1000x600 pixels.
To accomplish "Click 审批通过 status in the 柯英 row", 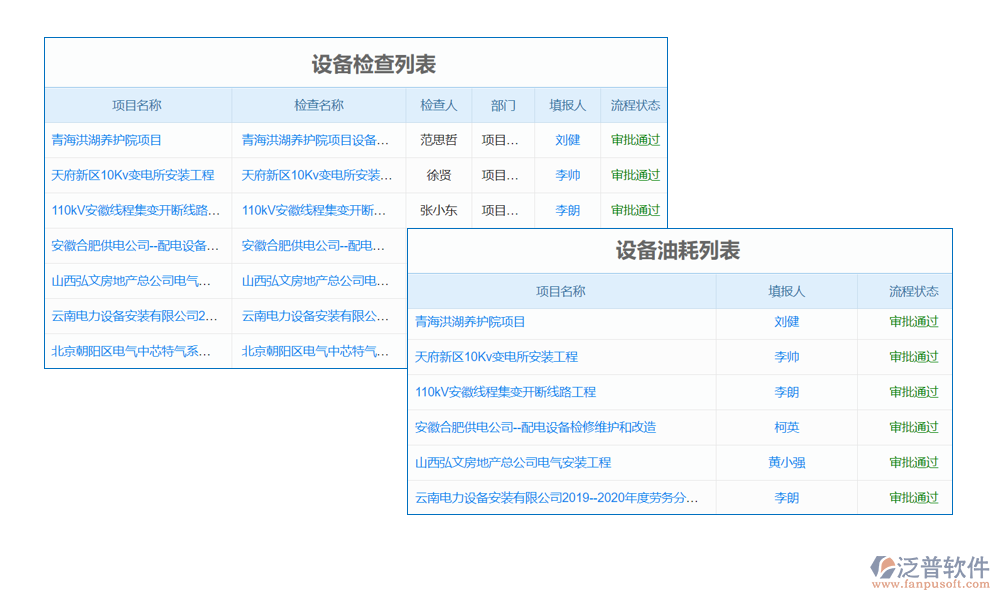I will click(x=914, y=427).
